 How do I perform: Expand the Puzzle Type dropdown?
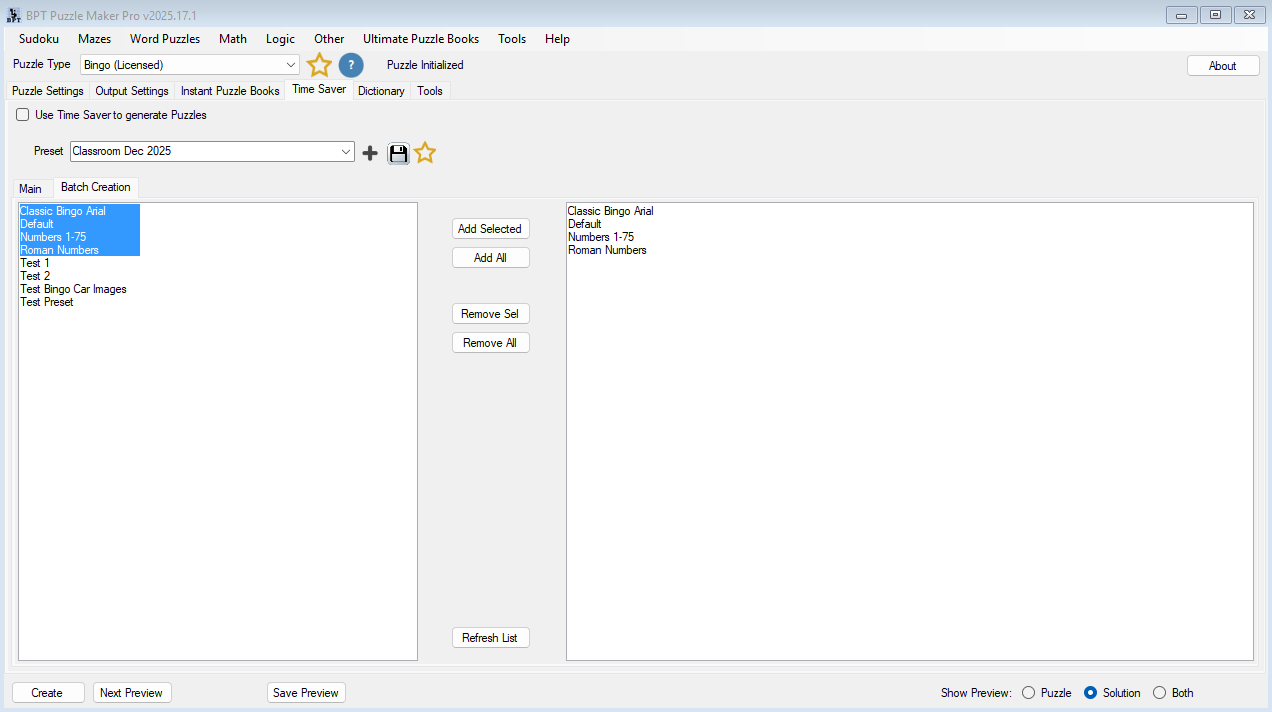(291, 65)
